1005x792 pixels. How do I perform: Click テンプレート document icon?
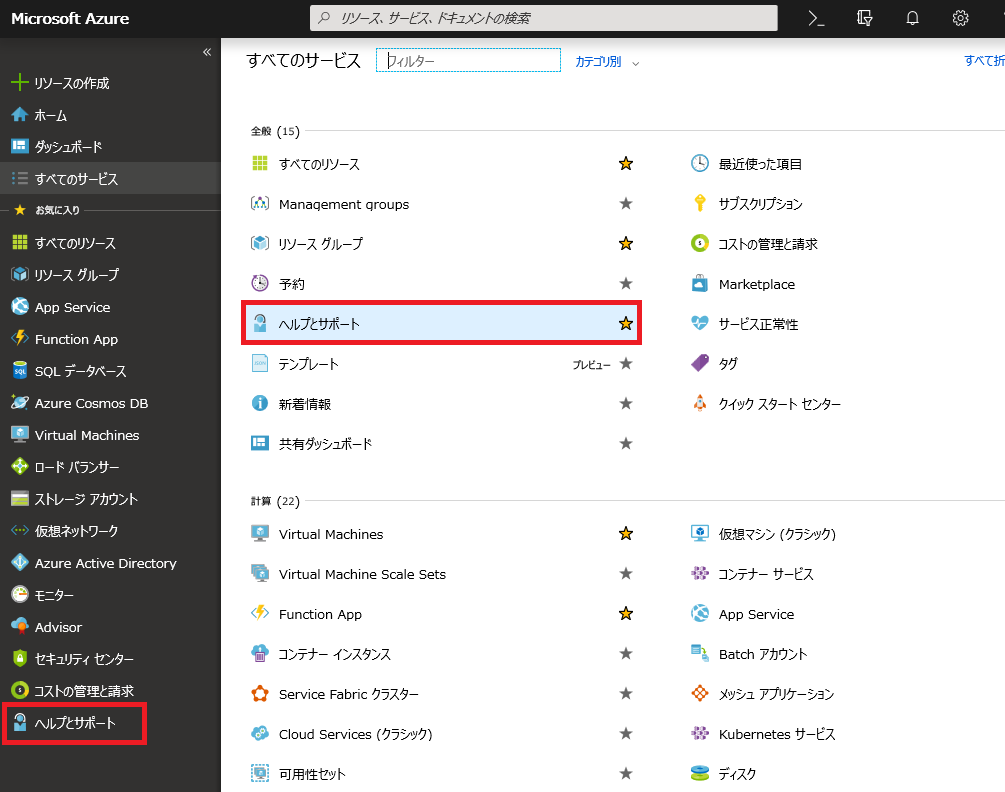coord(260,363)
